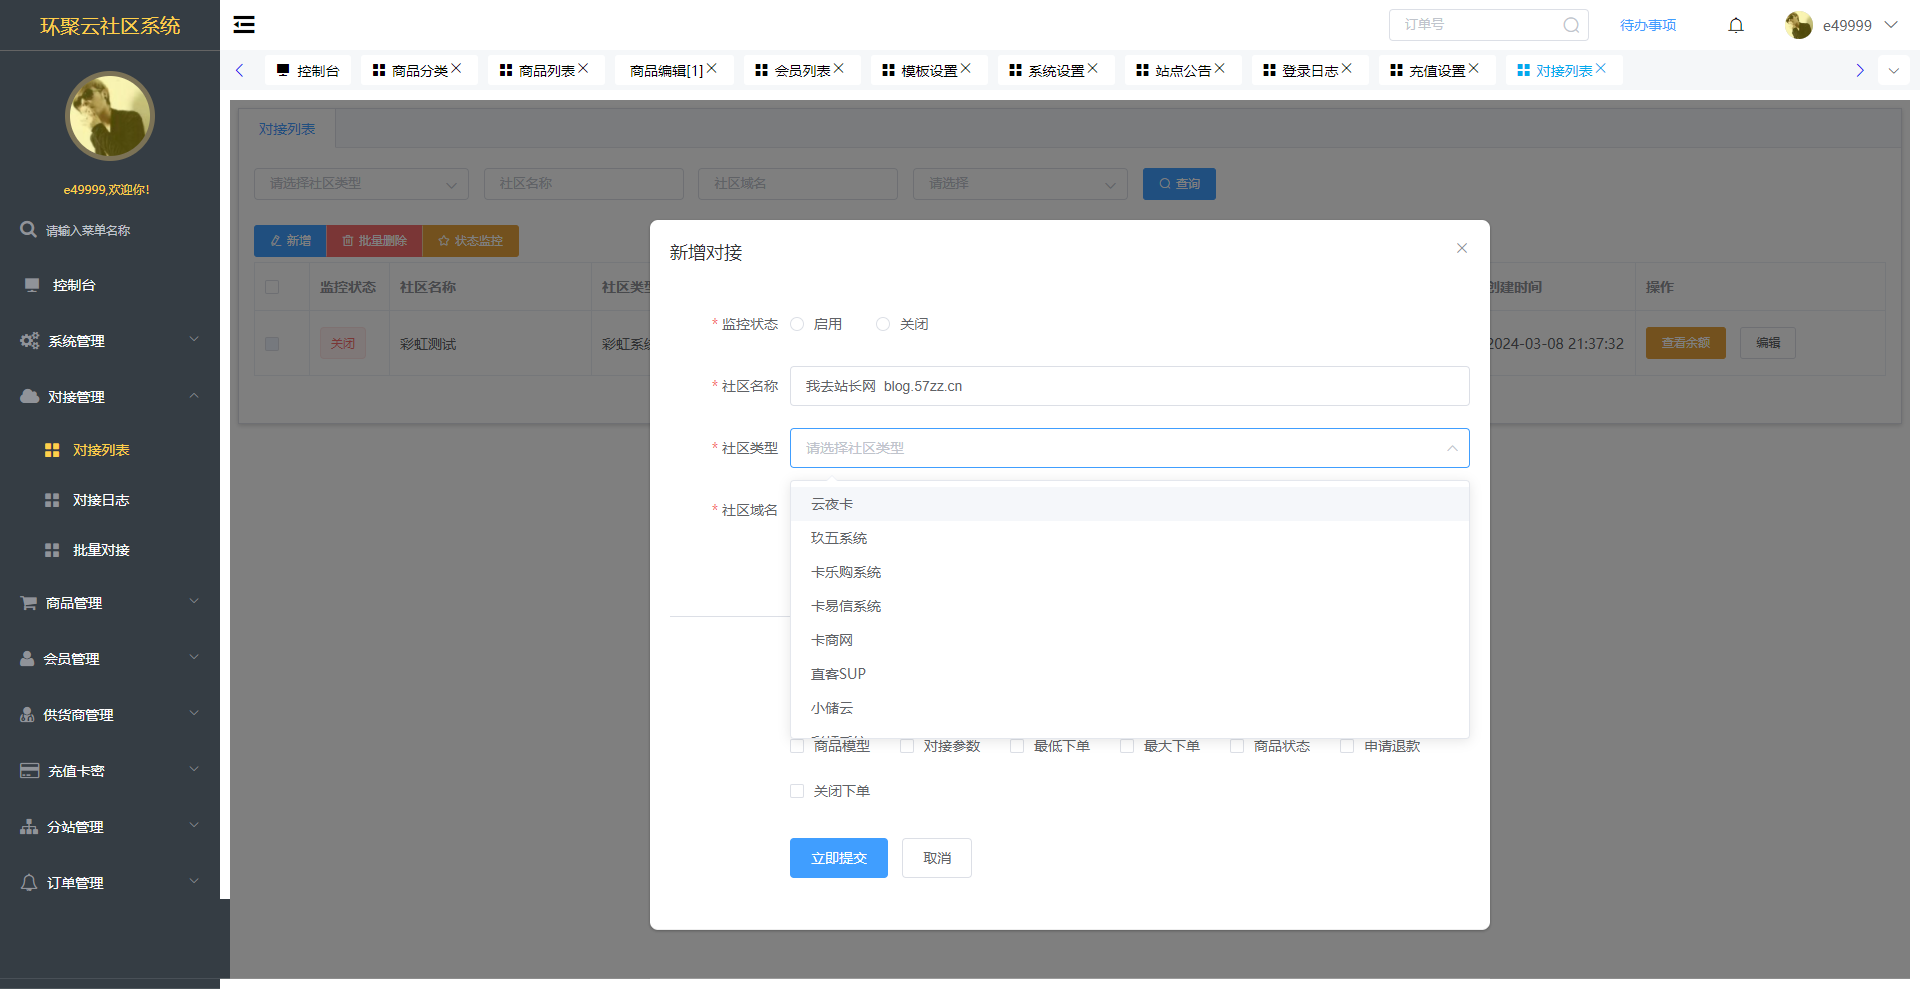Close the 充值设置 tab
The width and height of the screenshot is (1920, 989).
pyautogui.click(x=1474, y=68)
